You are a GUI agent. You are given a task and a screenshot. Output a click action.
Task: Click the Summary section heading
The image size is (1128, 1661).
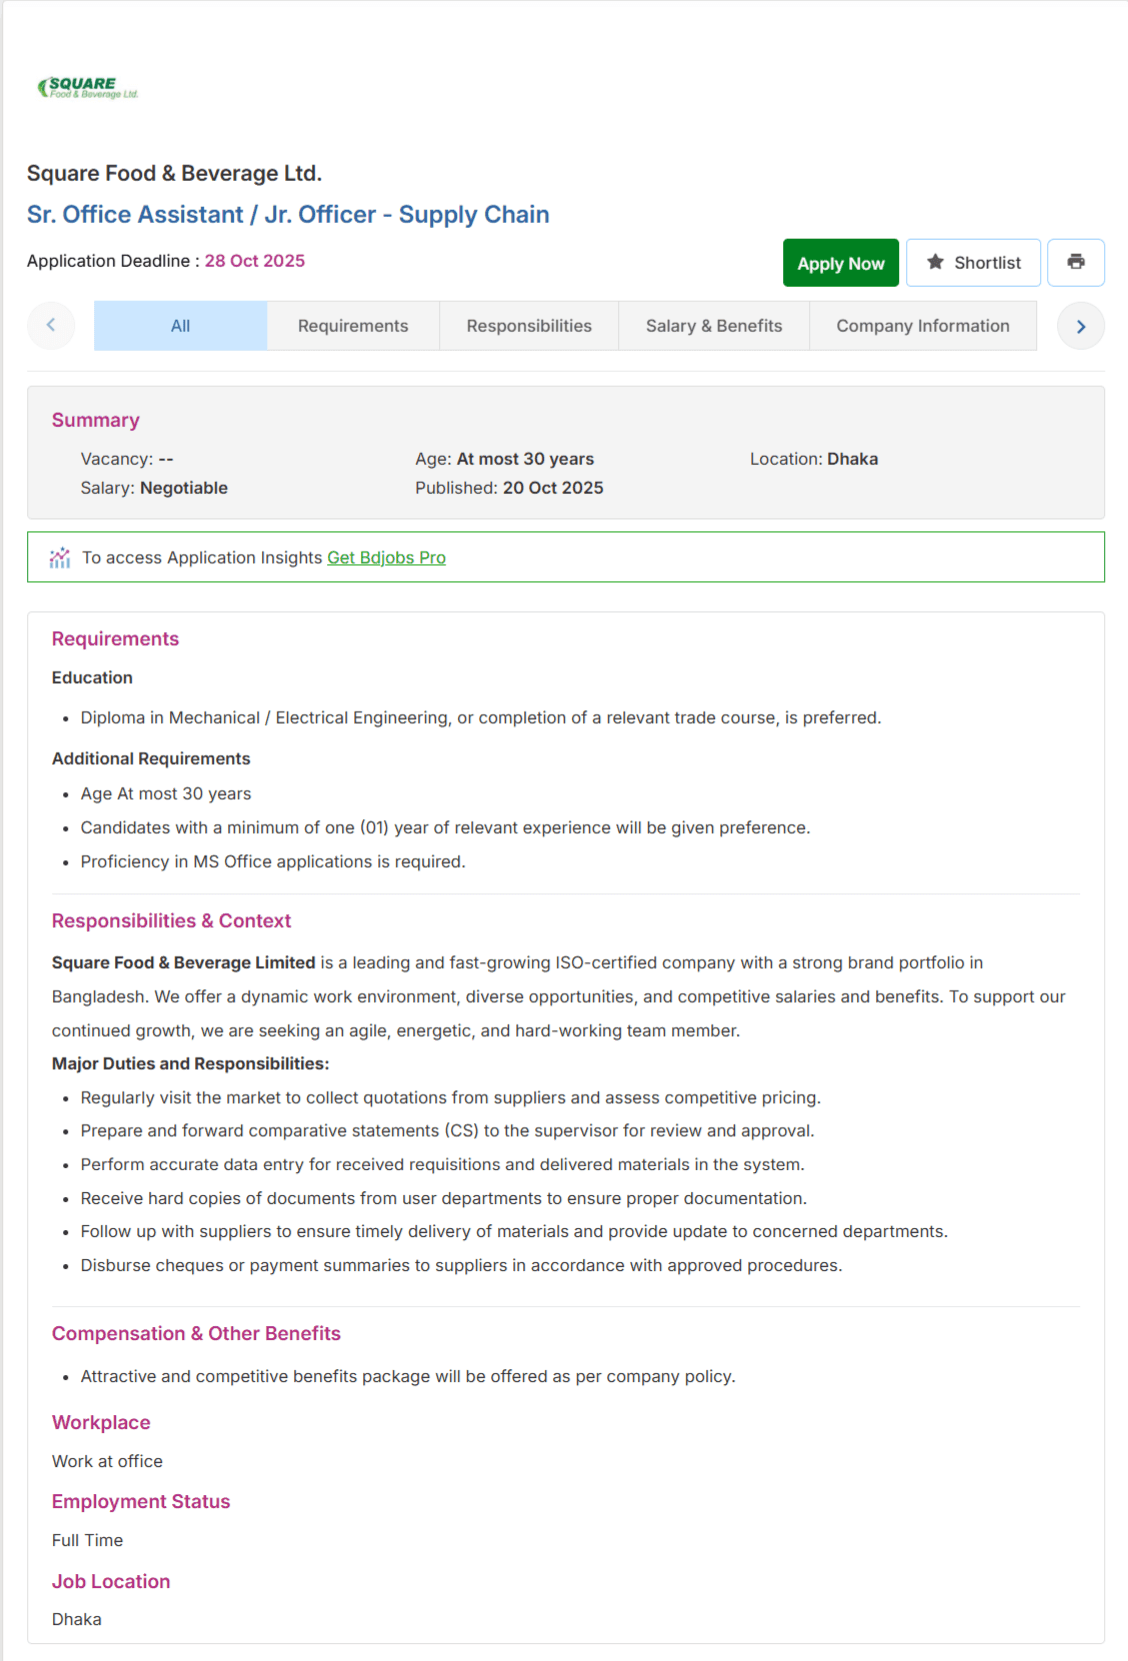coord(96,420)
